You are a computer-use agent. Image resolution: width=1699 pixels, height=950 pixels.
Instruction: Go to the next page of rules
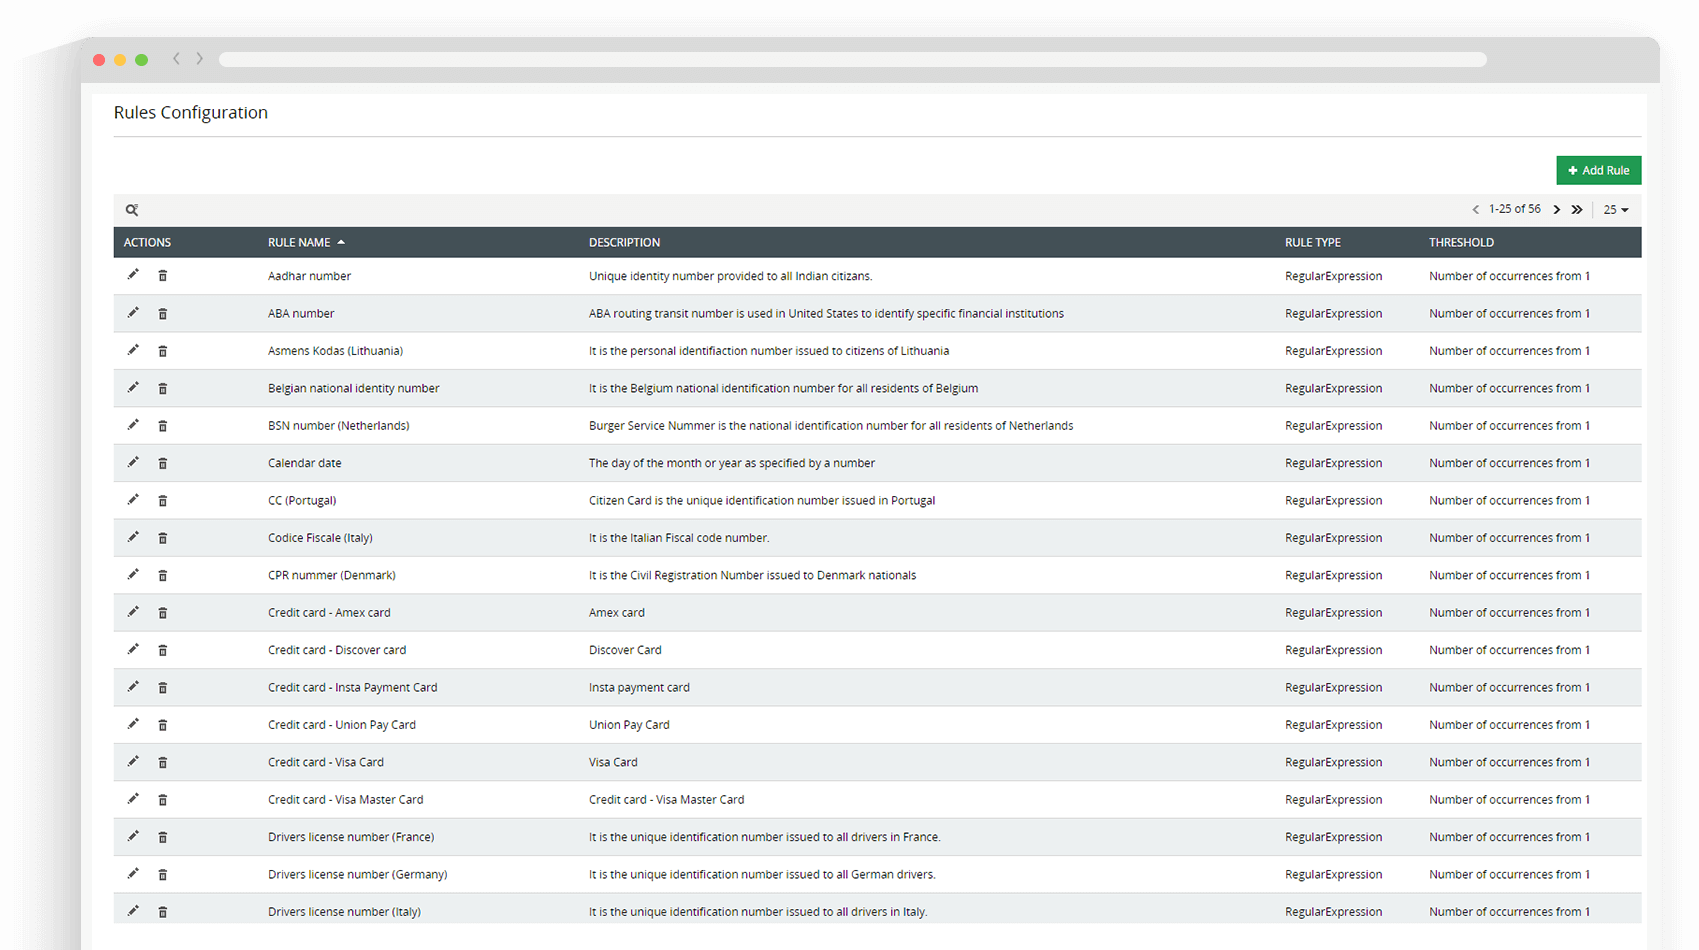(x=1556, y=210)
